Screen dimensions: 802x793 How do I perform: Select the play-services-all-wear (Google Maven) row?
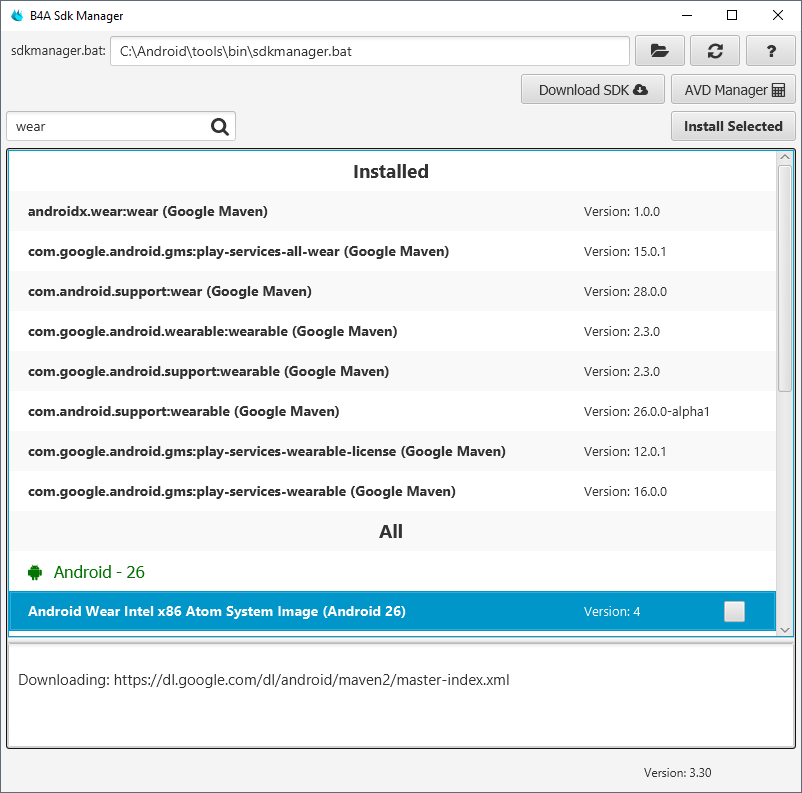(x=392, y=251)
